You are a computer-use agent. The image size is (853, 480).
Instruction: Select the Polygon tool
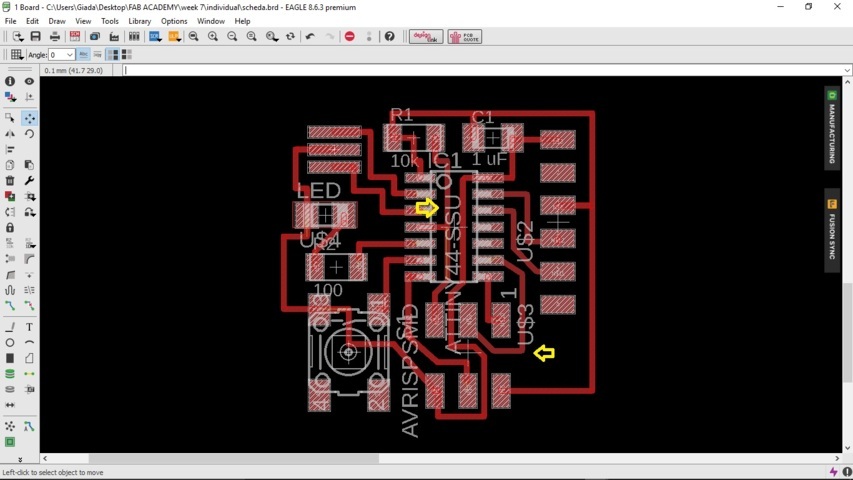coord(29,358)
